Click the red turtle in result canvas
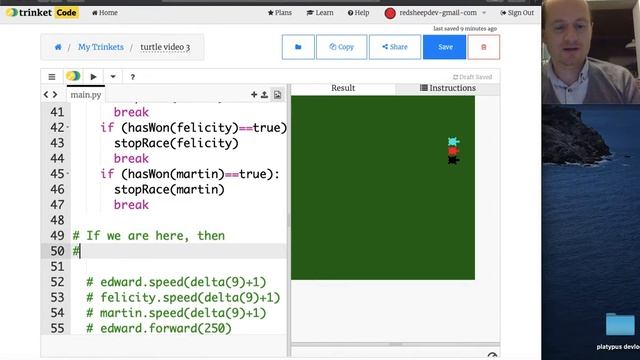This screenshot has width=640, height=360. pyautogui.click(x=453, y=151)
